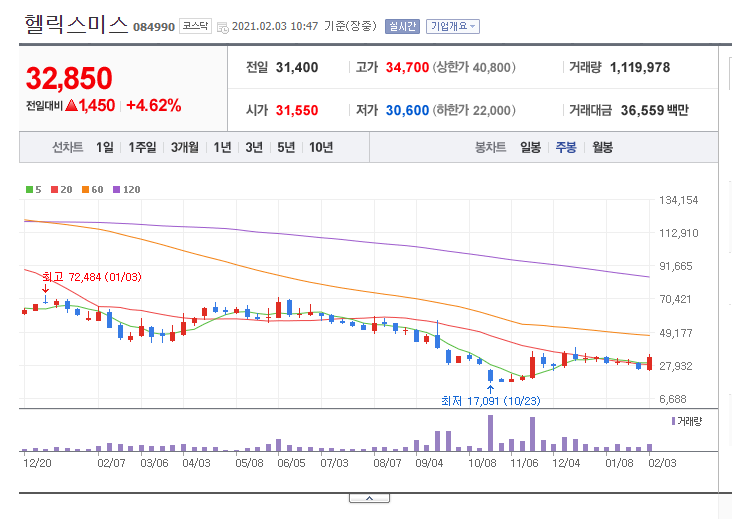Click the purple 거래량 volume legend marker
Screen dimensions: 732x519
673,421
